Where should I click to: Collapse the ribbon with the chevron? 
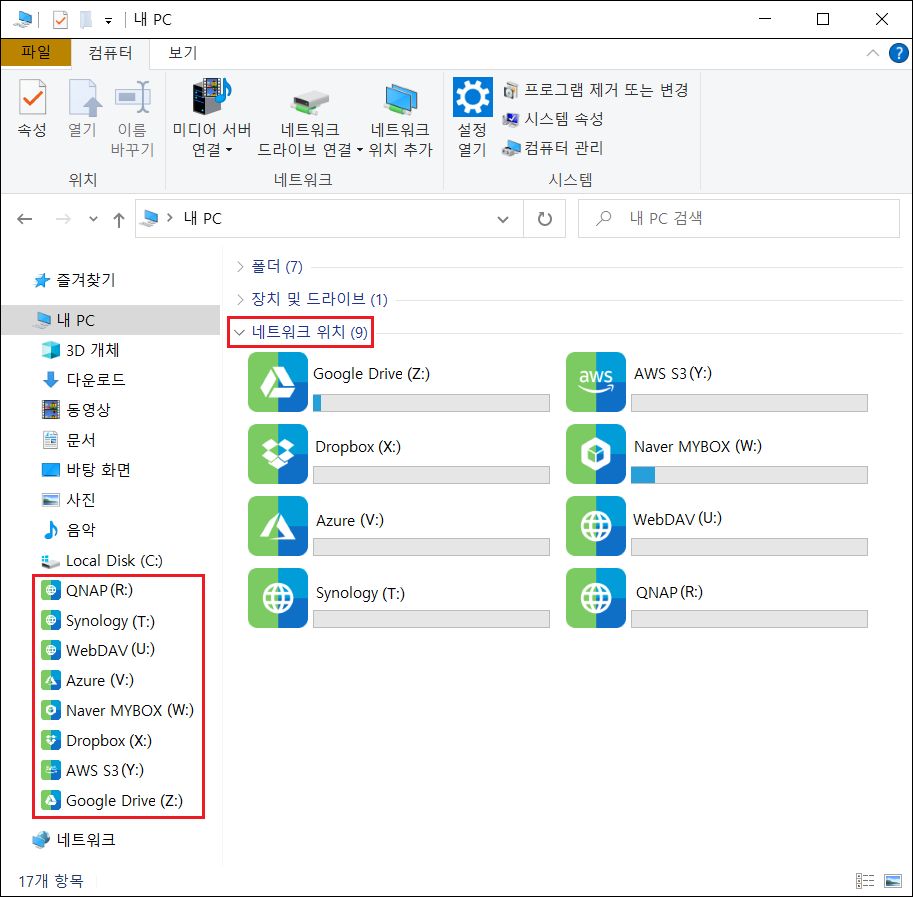pyautogui.click(x=872, y=54)
